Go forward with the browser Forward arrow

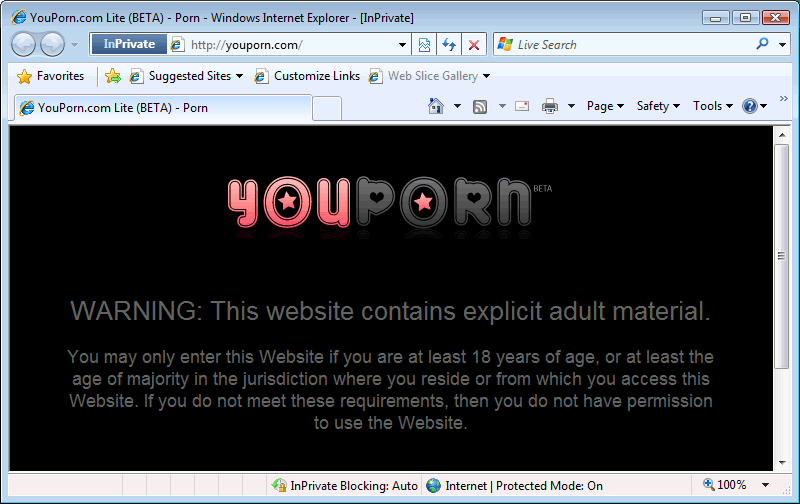[53, 44]
